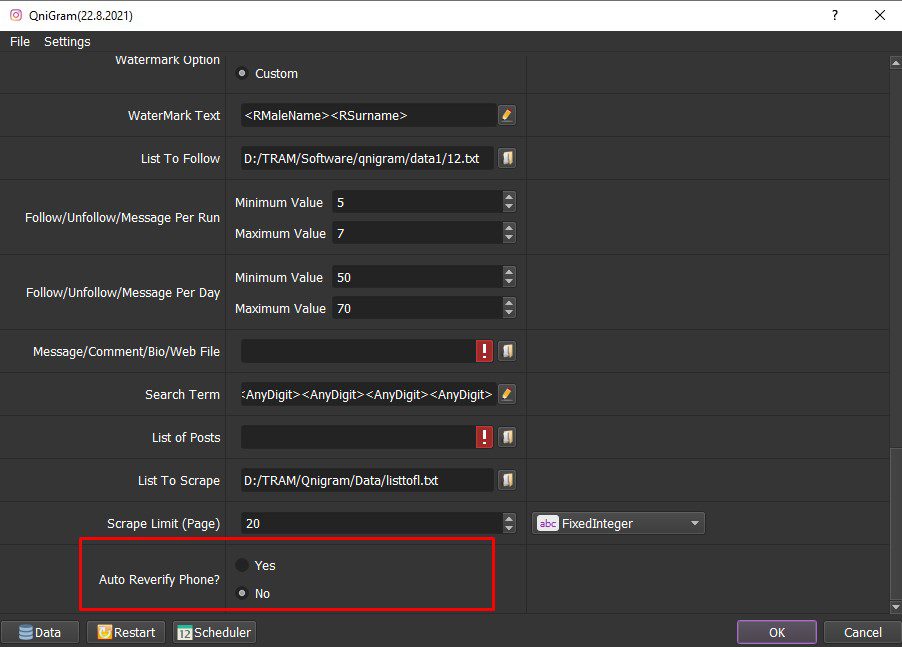
Task: Open the File menu
Action: pos(20,41)
